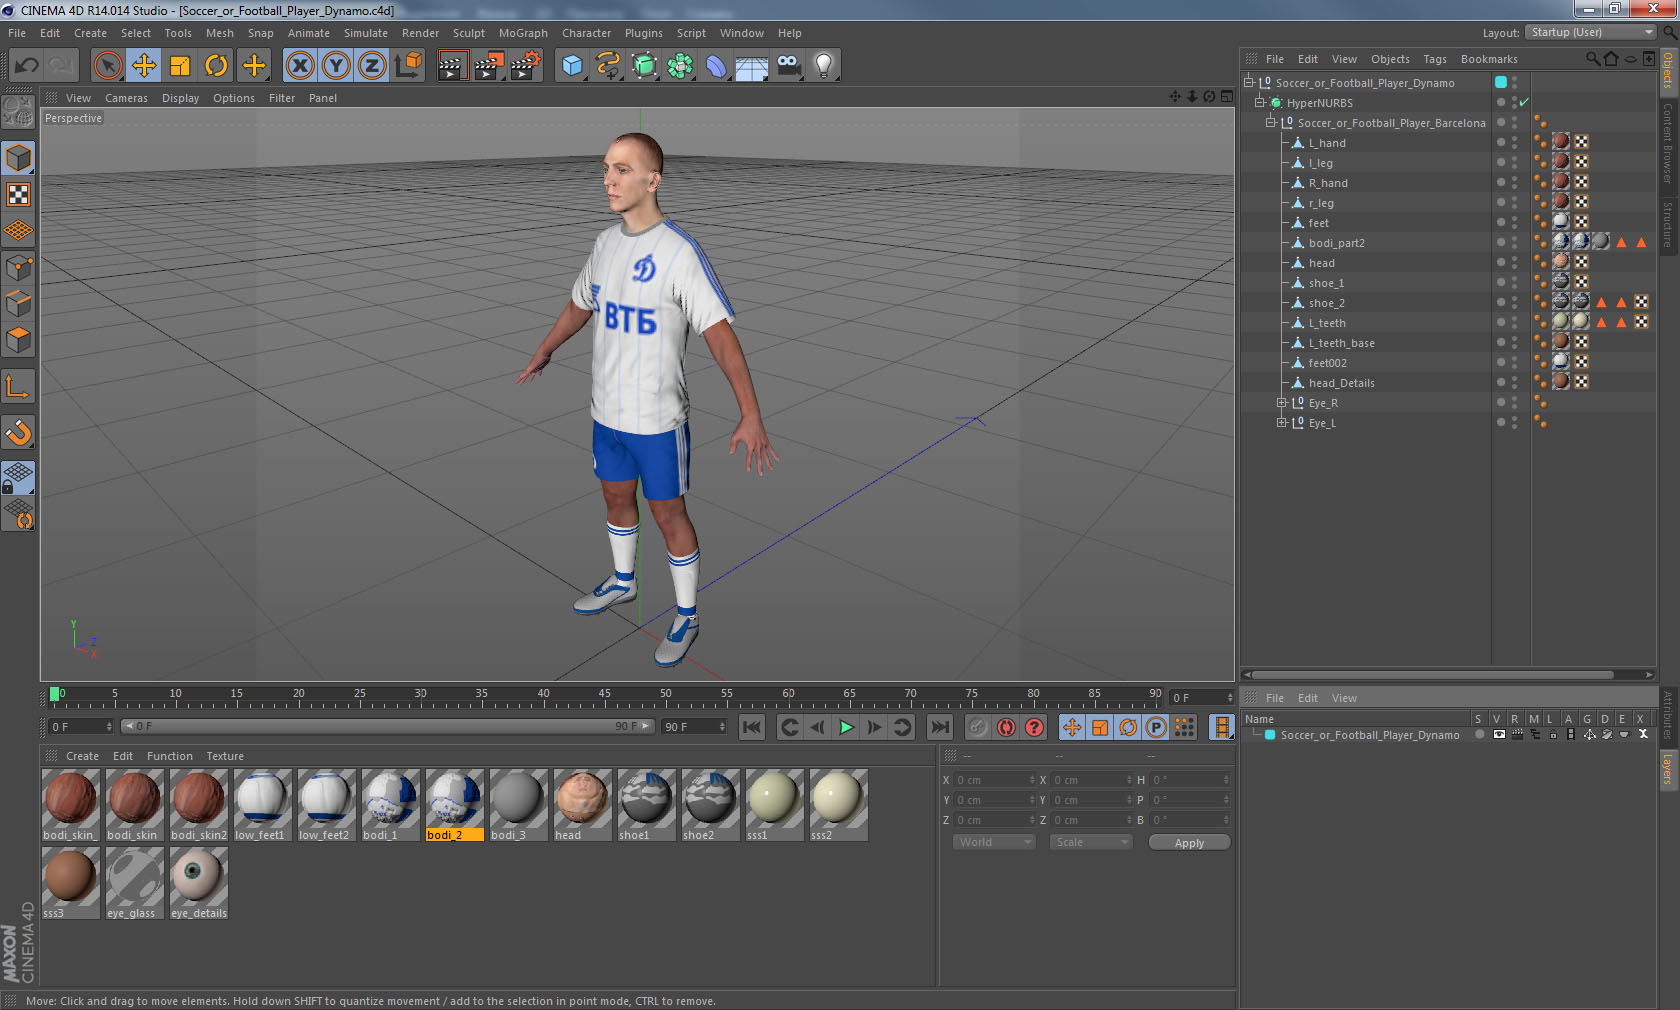Enable Axis mode tool
The width and height of the screenshot is (1680, 1010).
click(19, 386)
